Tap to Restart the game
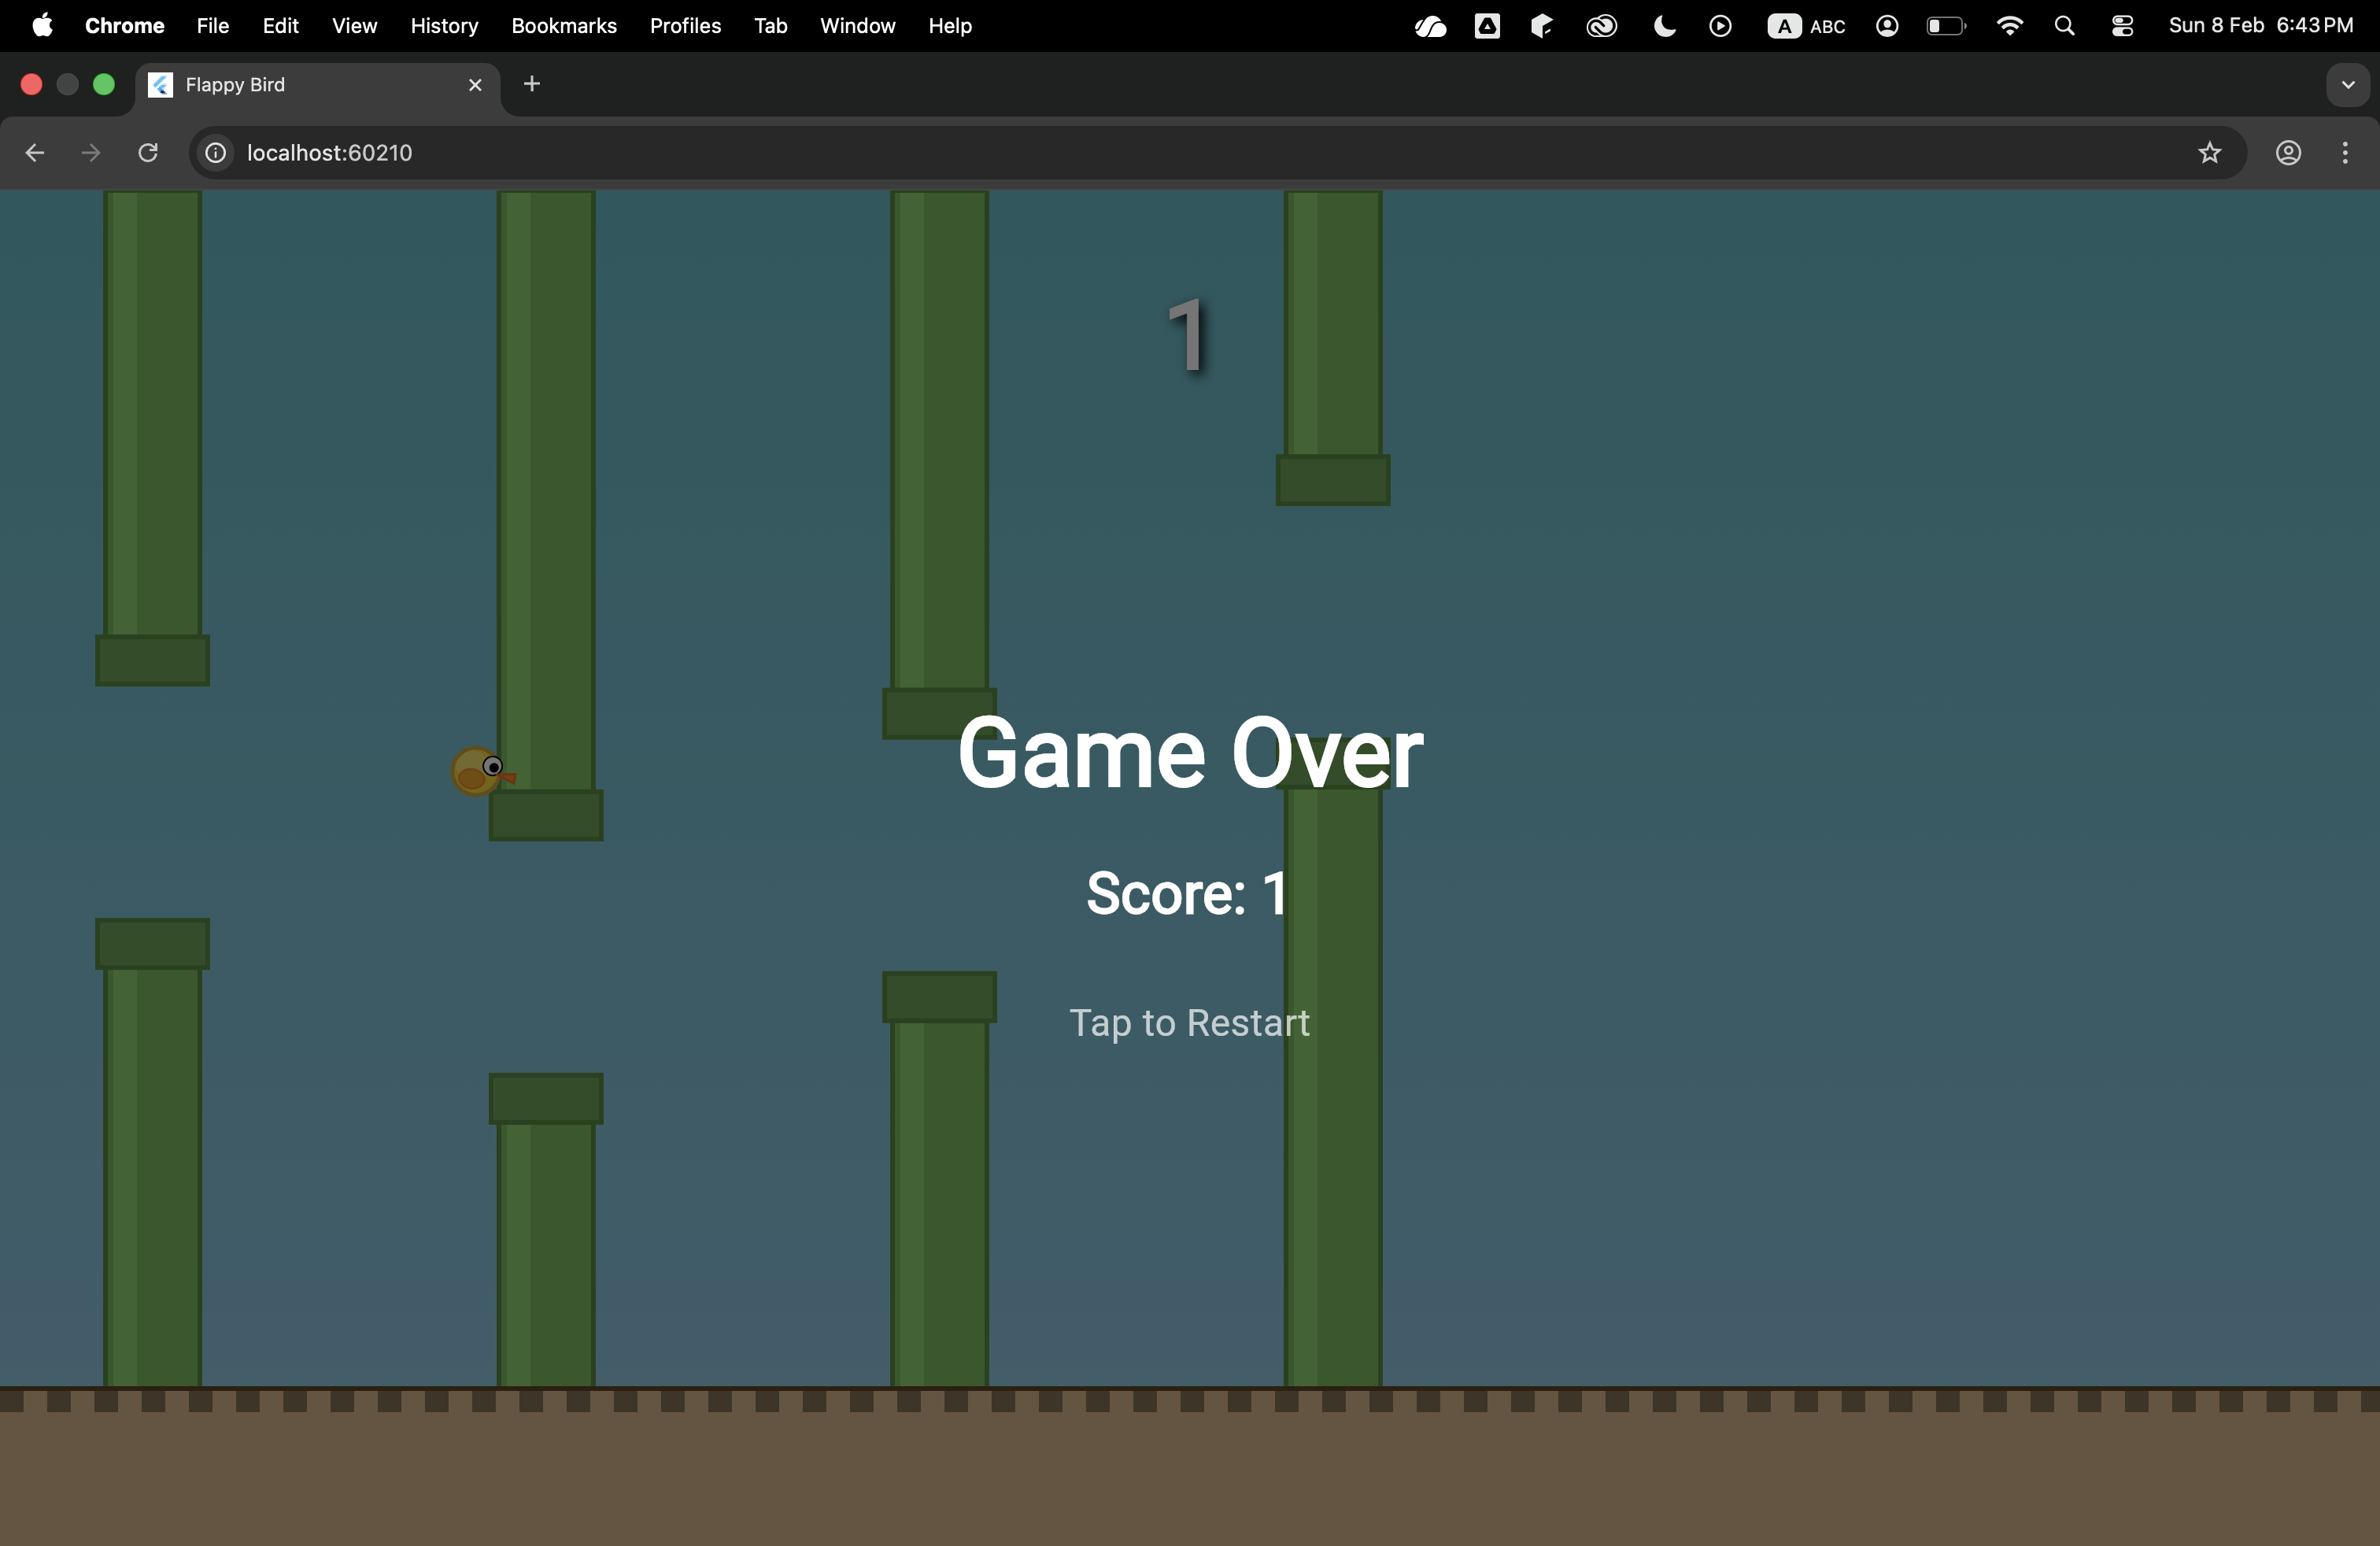The width and height of the screenshot is (2380, 1546). (1189, 1023)
